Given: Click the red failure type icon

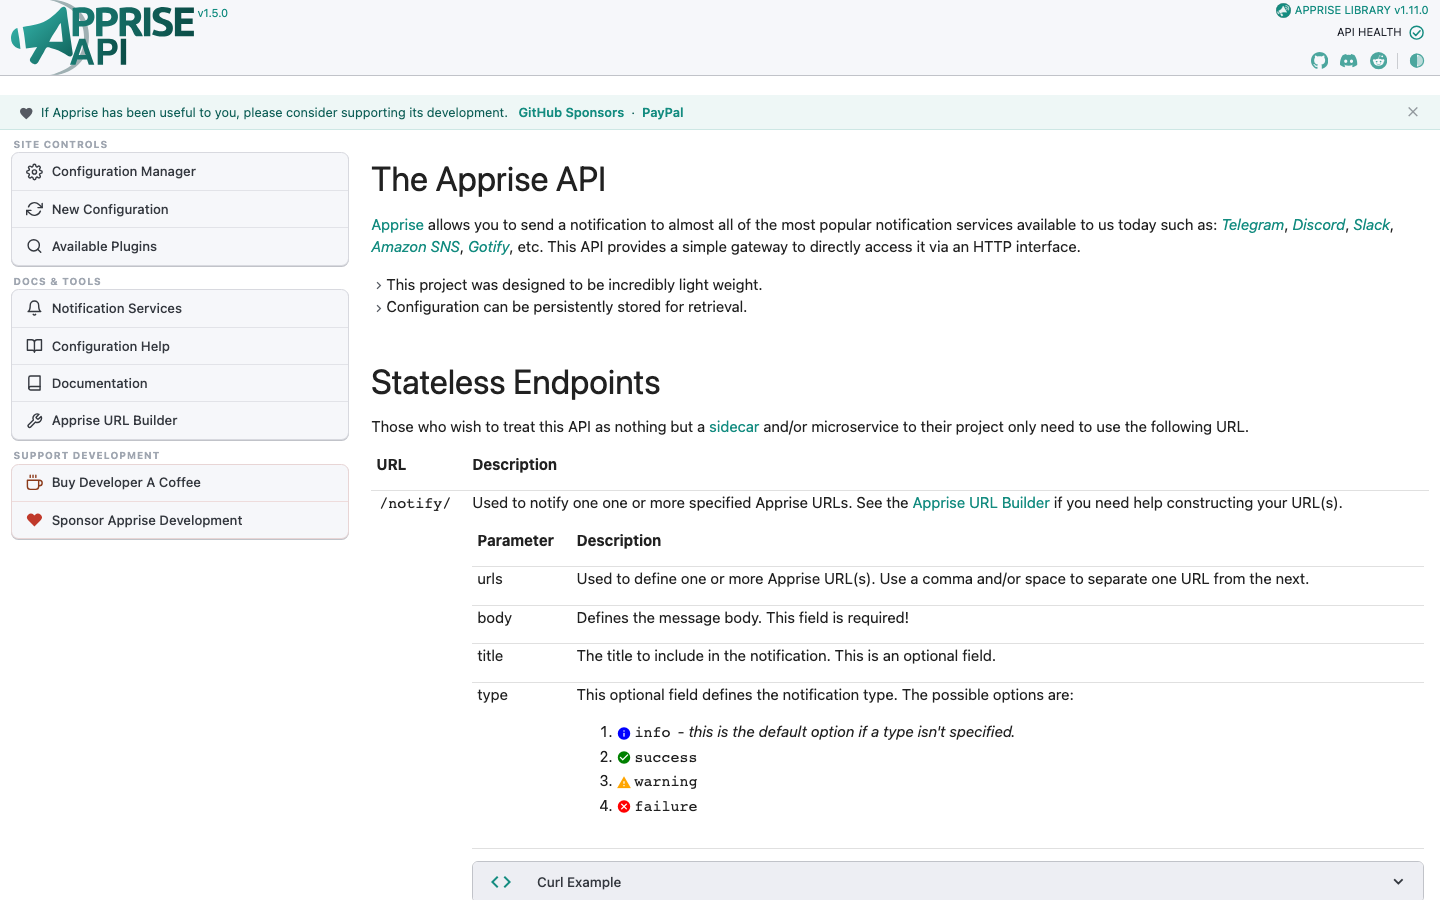Looking at the screenshot, I should pos(624,807).
